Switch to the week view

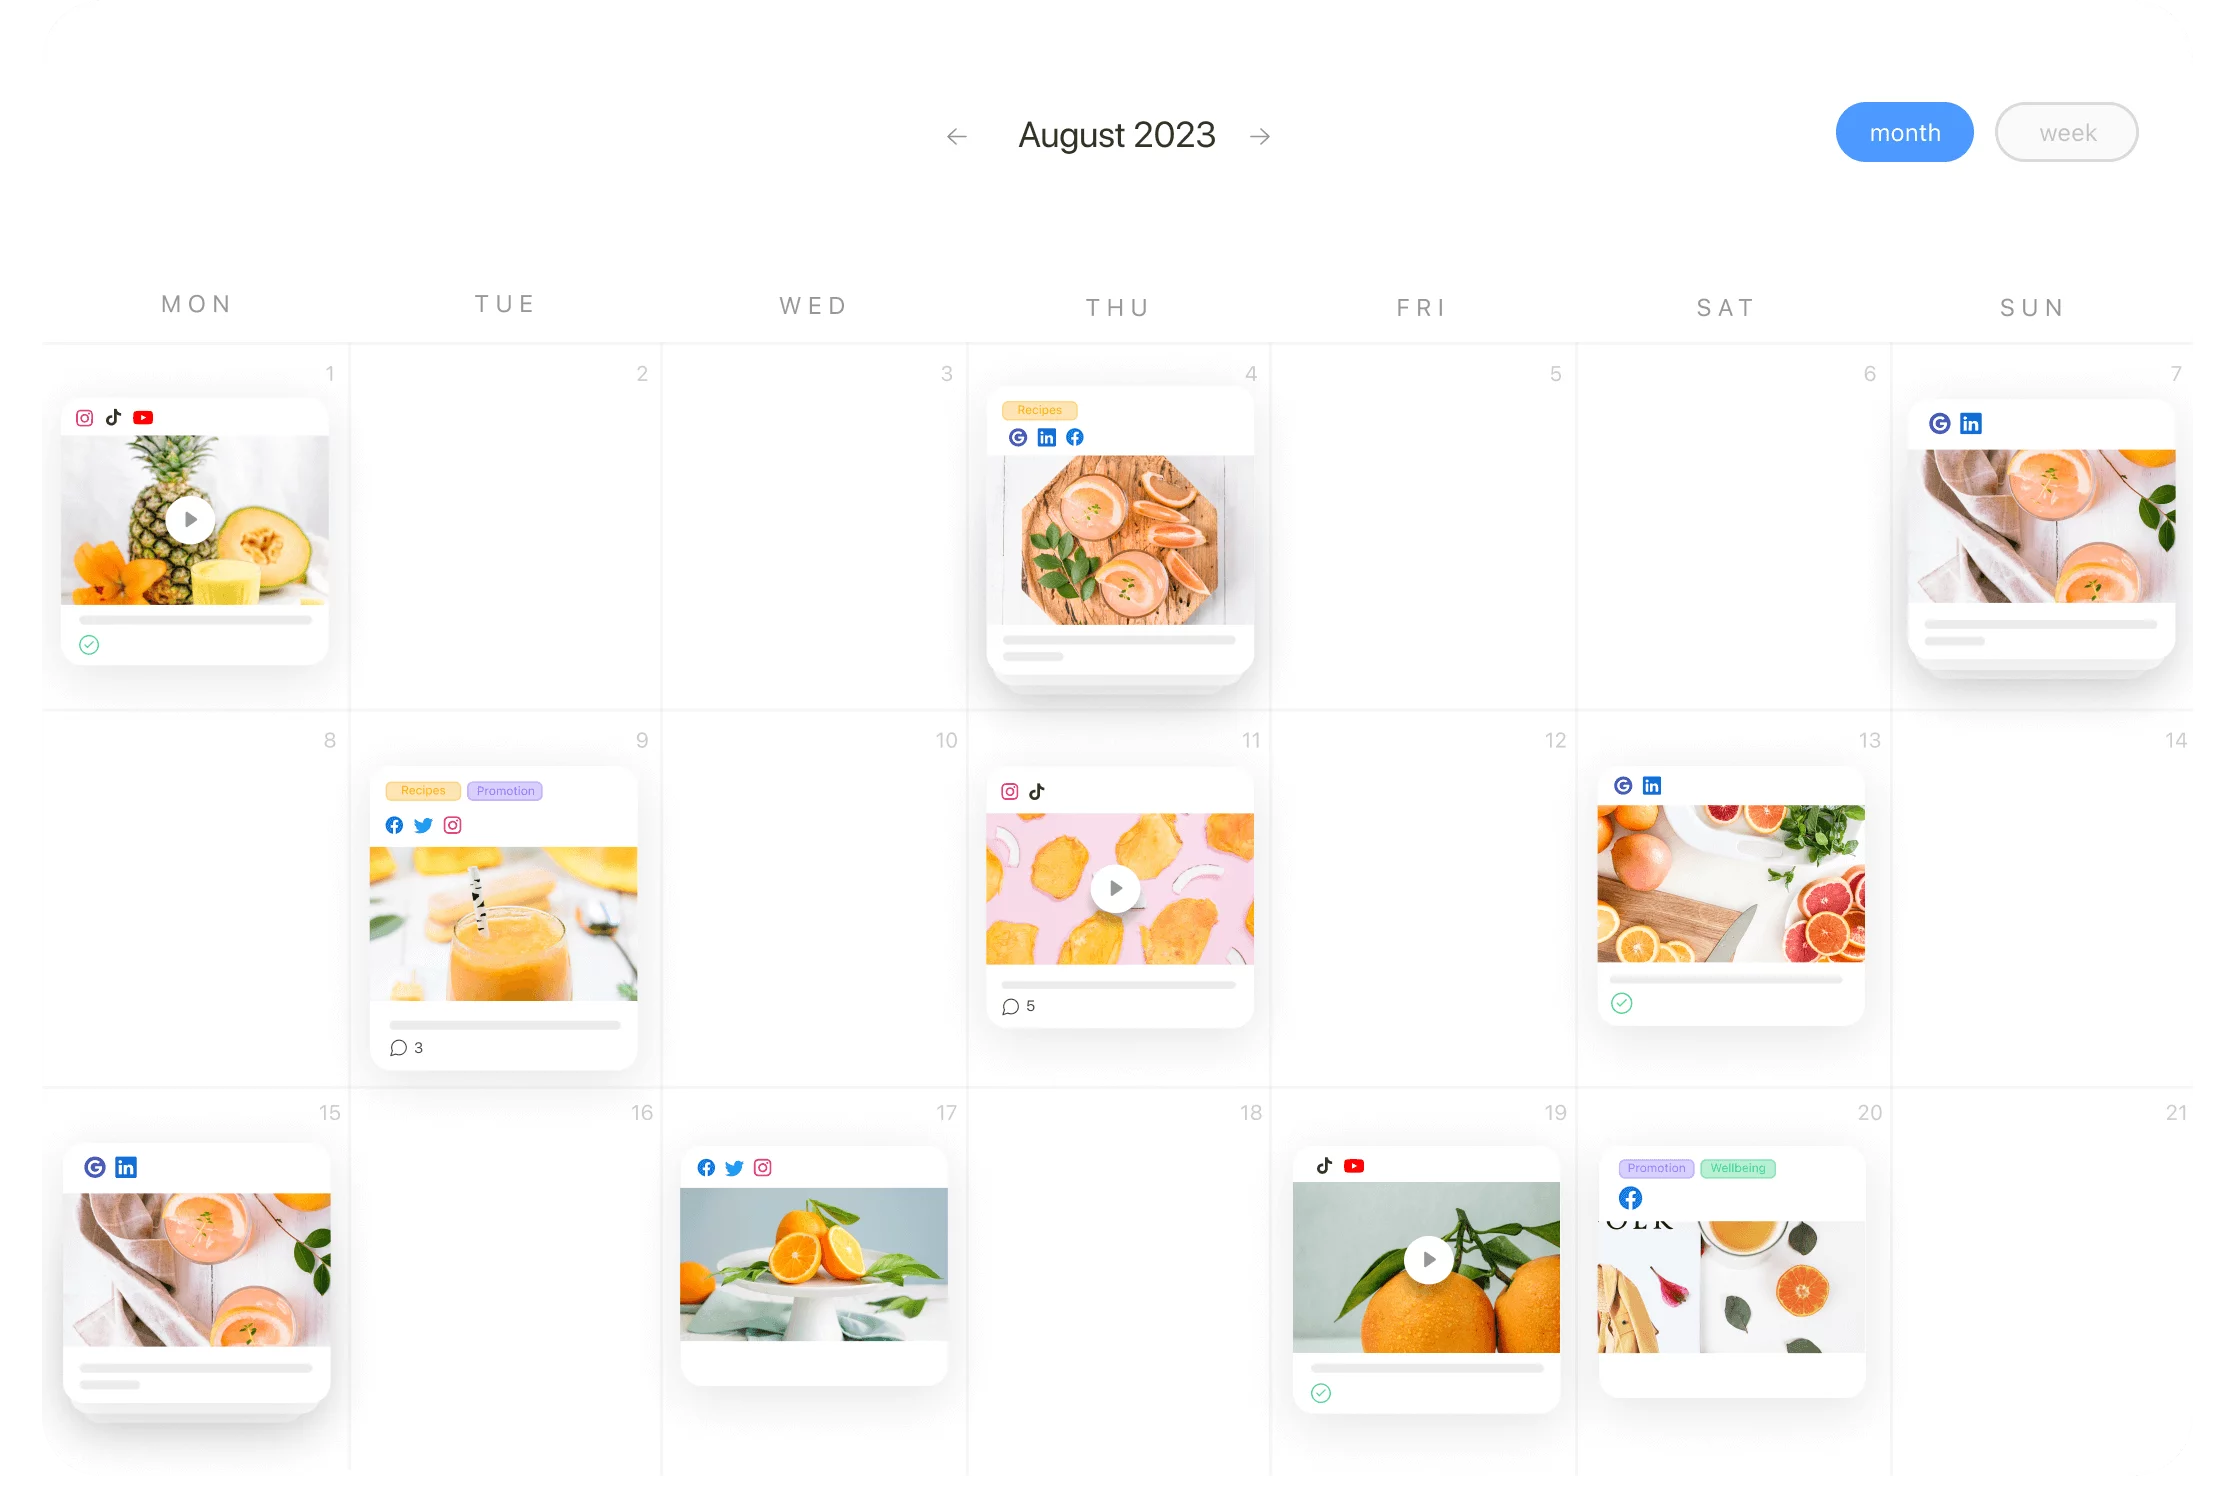pyautogui.click(x=2065, y=132)
